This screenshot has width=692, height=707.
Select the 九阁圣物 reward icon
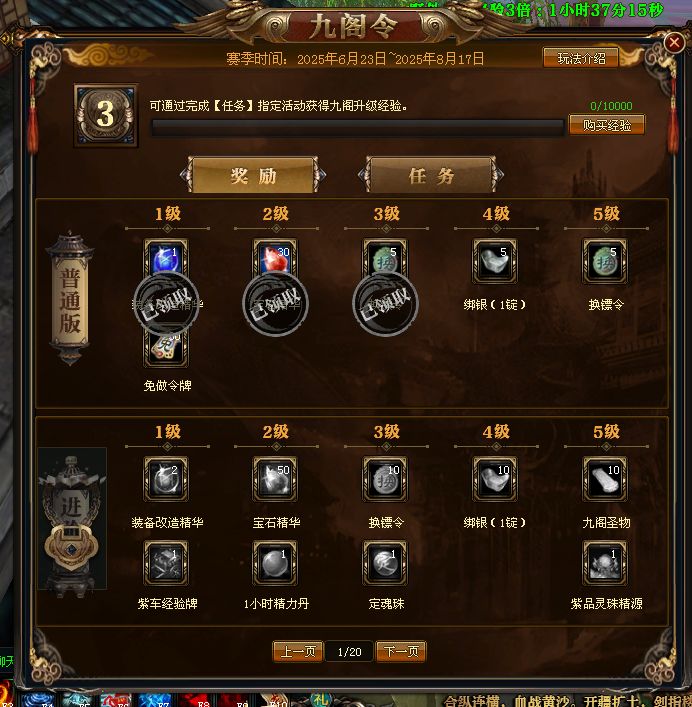(x=605, y=479)
